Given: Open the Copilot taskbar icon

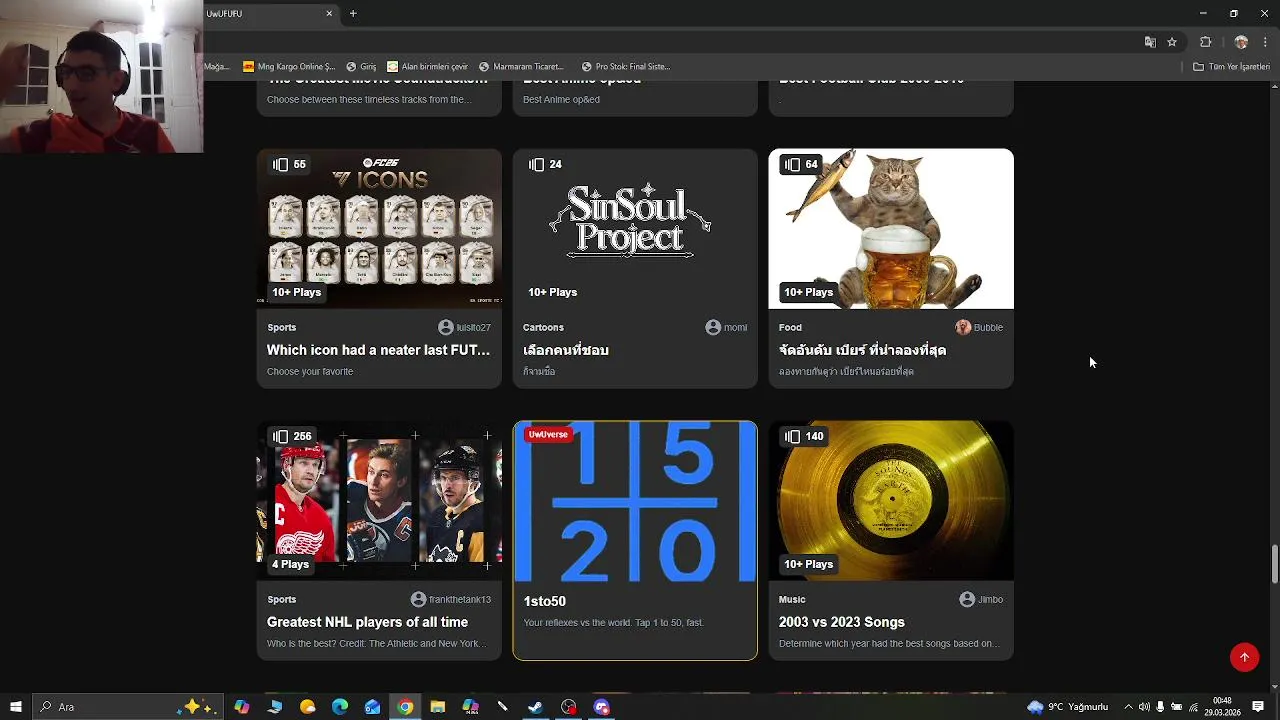Looking at the screenshot, I should (241, 707).
